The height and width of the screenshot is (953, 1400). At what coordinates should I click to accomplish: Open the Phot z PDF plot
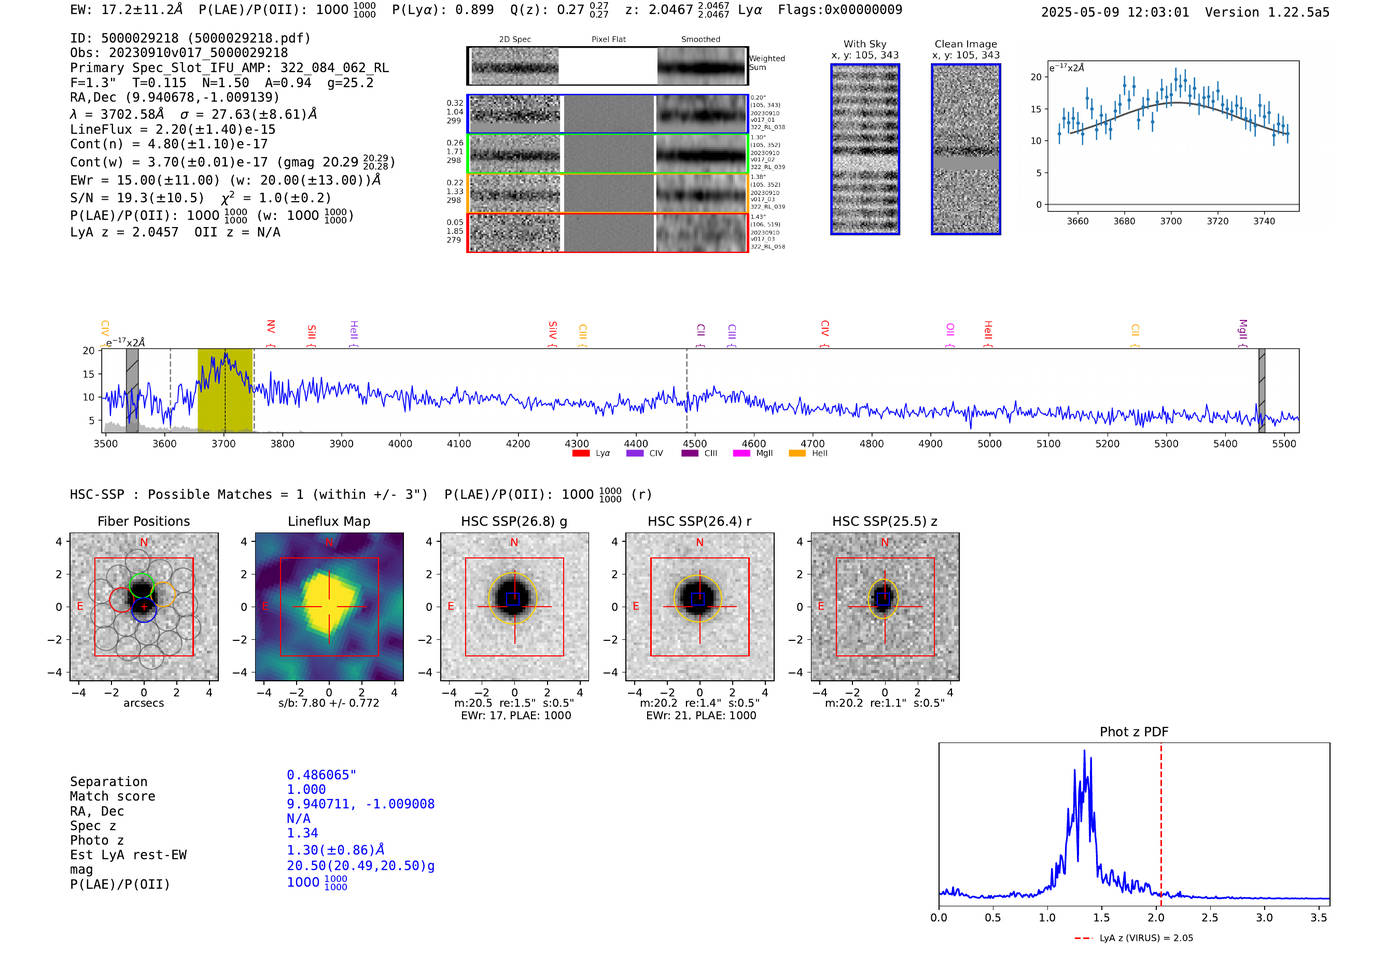point(1134,824)
